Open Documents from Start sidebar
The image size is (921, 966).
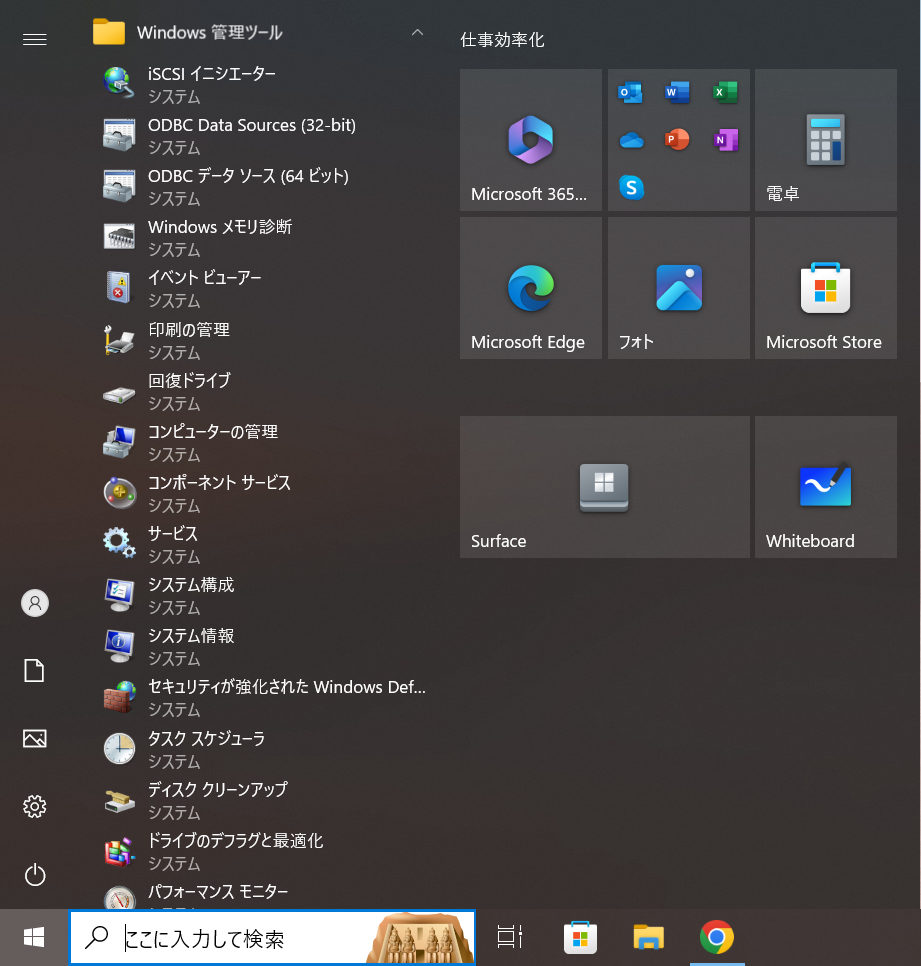click(34, 671)
